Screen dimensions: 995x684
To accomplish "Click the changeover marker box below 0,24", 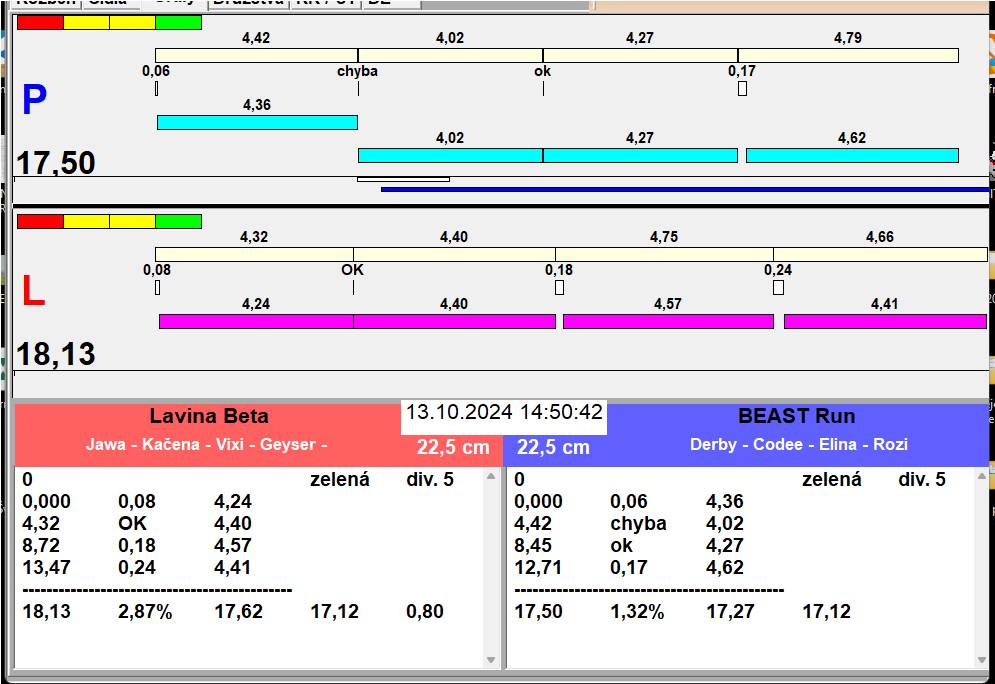I will click(x=778, y=288).
